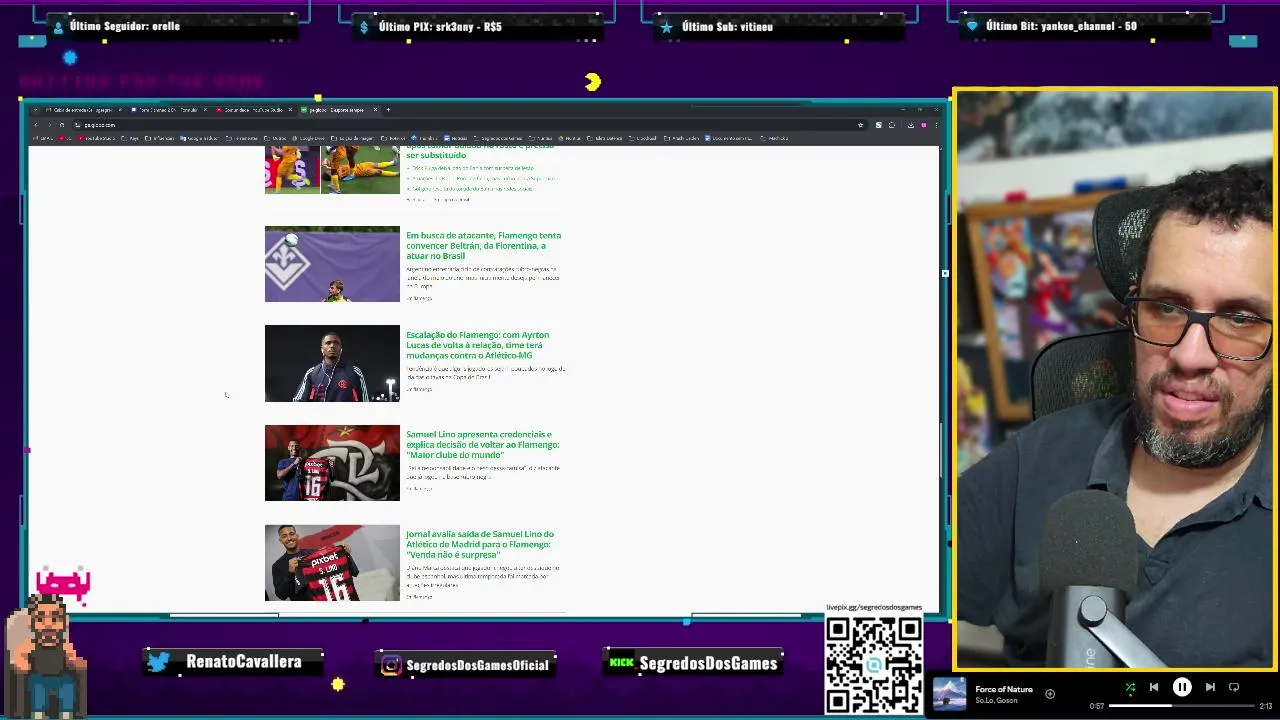Click the 2:13 track duration

[x=1266, y=707]
